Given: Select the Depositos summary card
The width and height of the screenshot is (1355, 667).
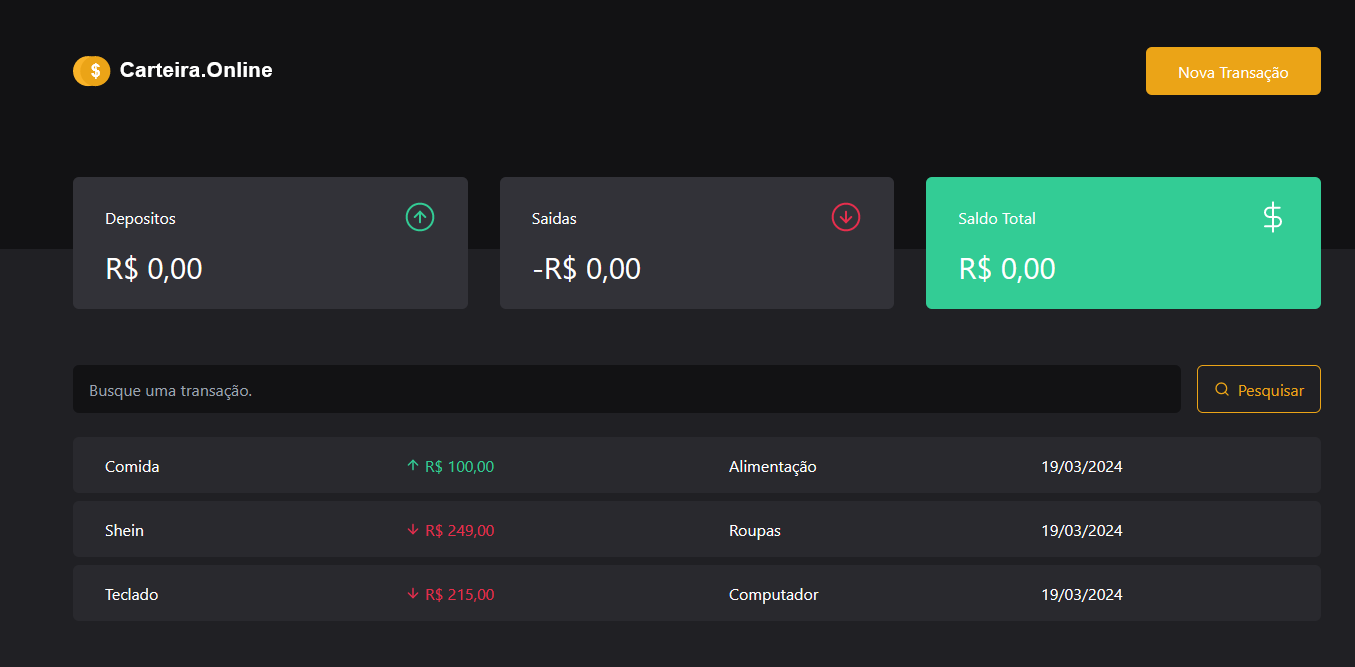Looking at the screenshot, I should click(x=270, y=244).
